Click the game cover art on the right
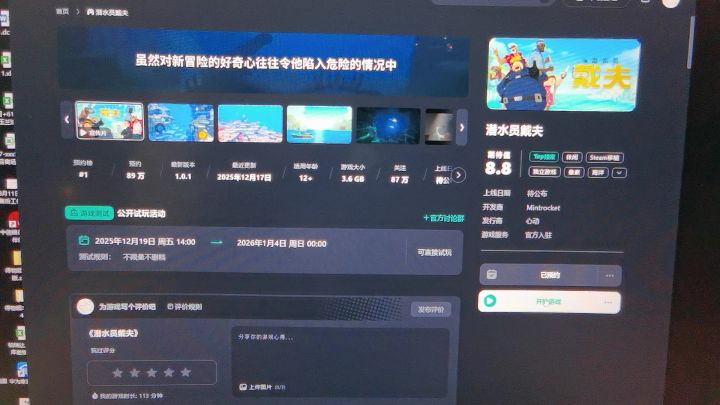 (563, 74)
